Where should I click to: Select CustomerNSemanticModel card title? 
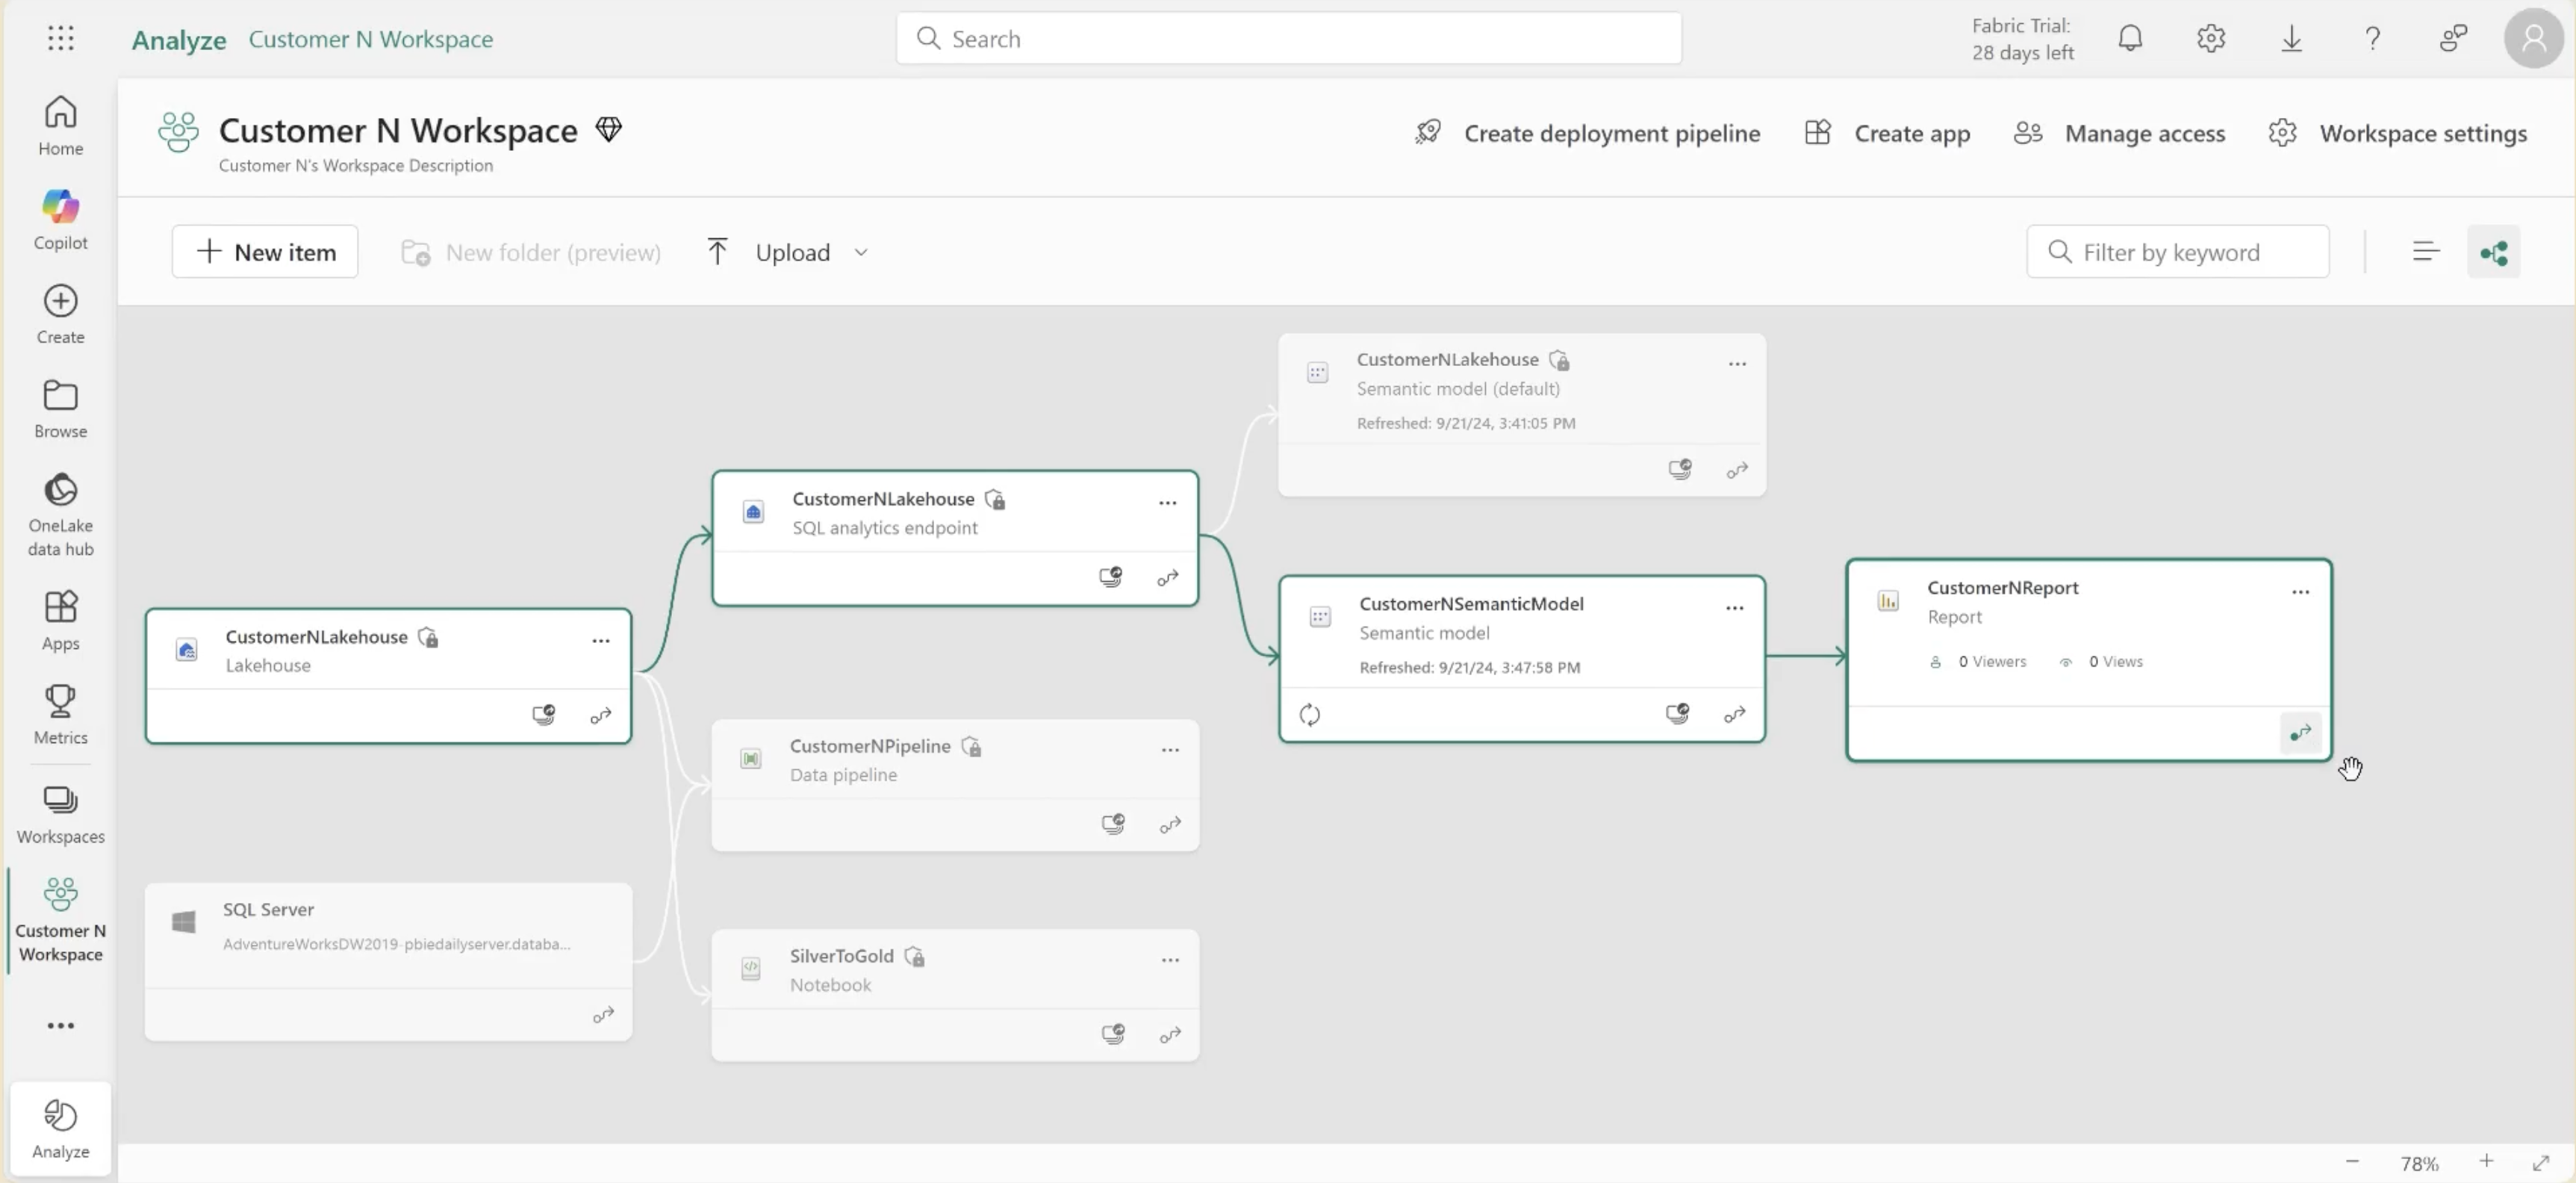point(1471,603)
